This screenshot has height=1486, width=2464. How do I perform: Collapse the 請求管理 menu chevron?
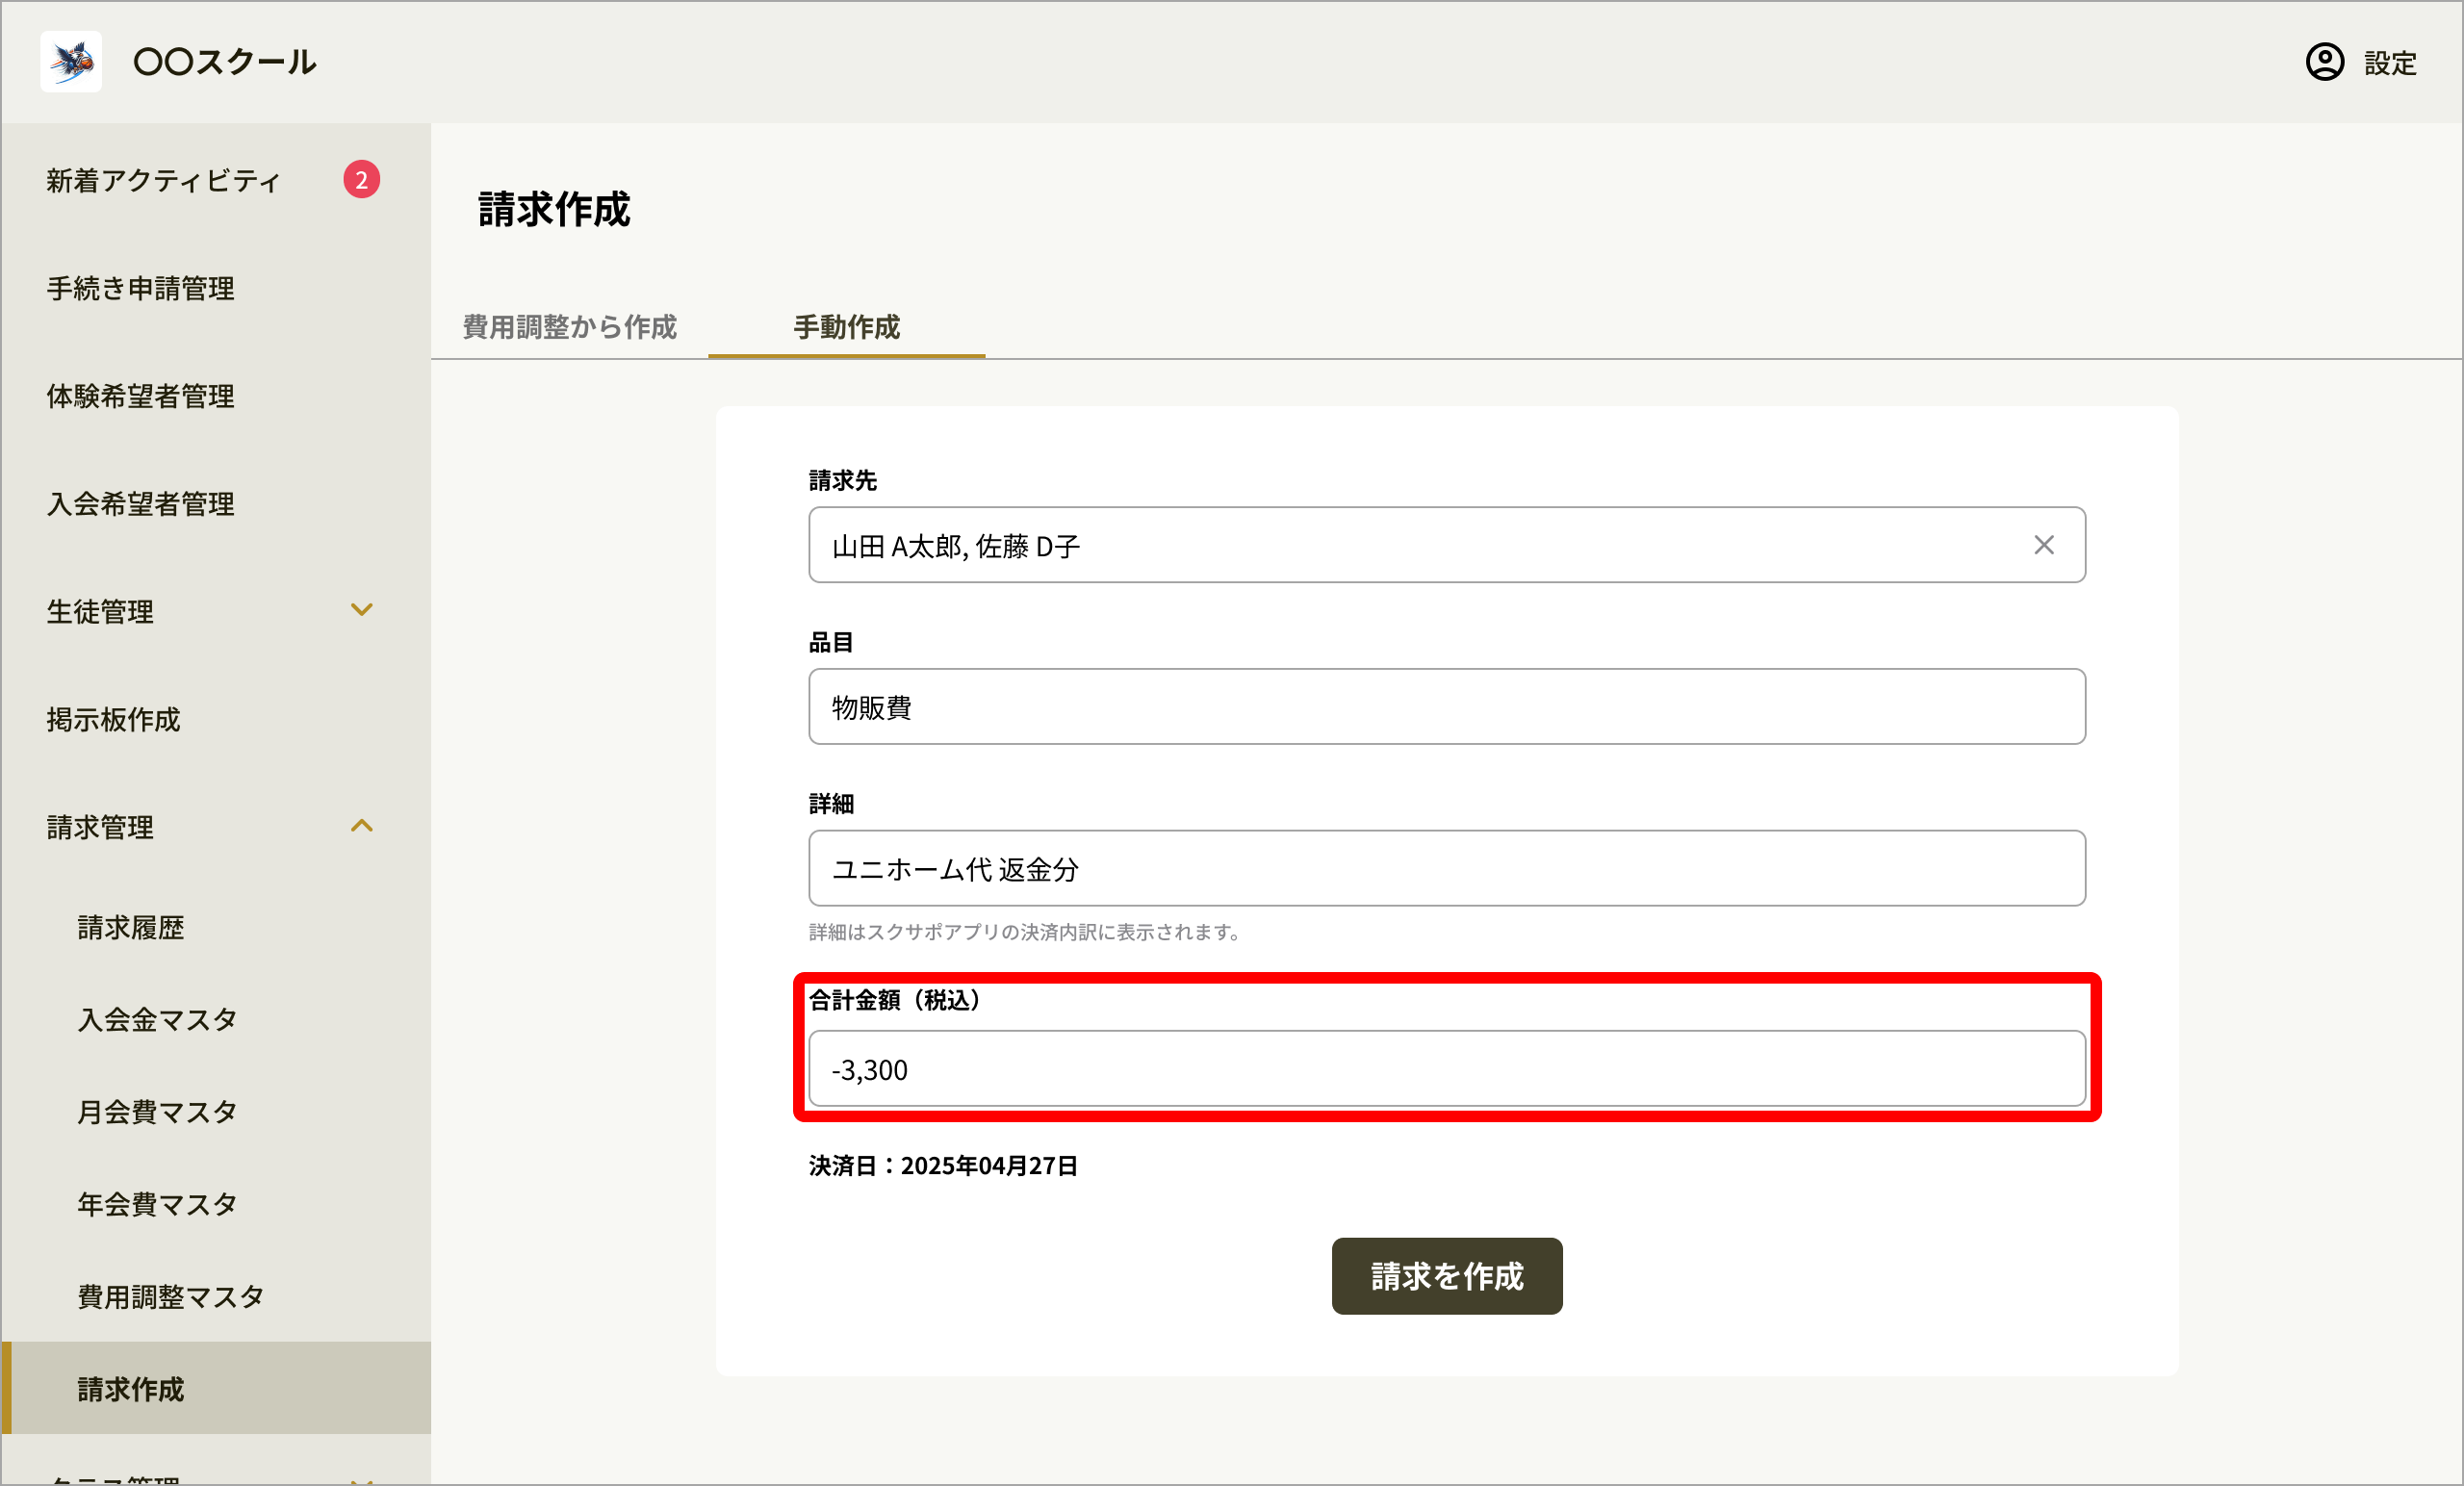tap(361, 826)
